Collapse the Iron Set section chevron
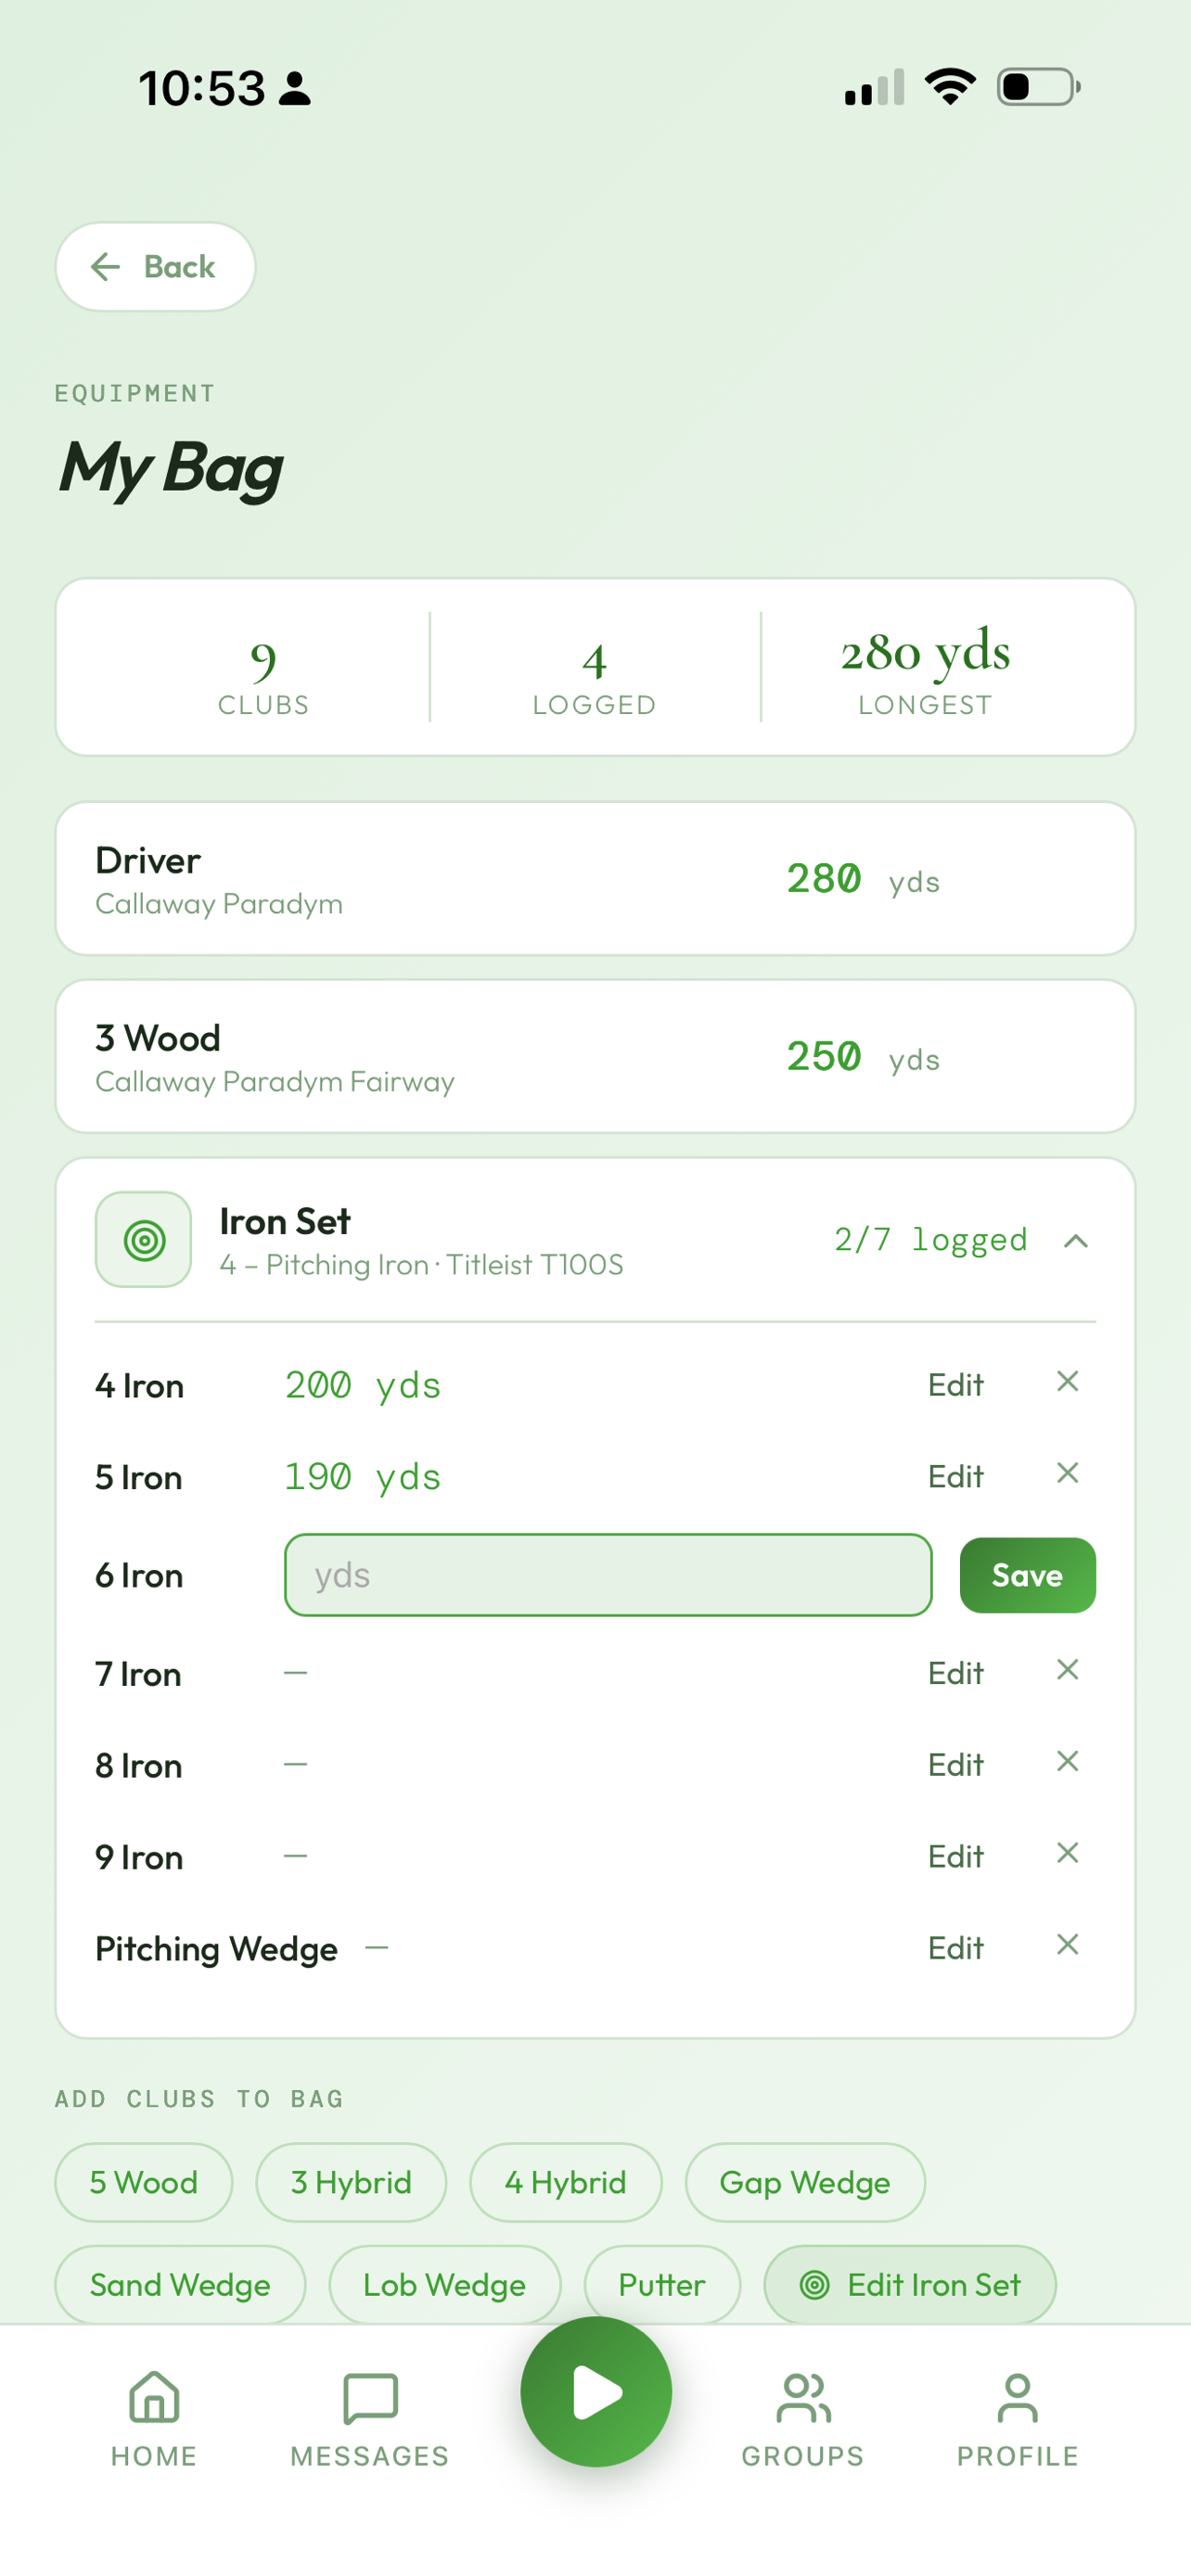Screen dimensions: 1191x2576 pyautogui.click(x=1075, y=1241)
